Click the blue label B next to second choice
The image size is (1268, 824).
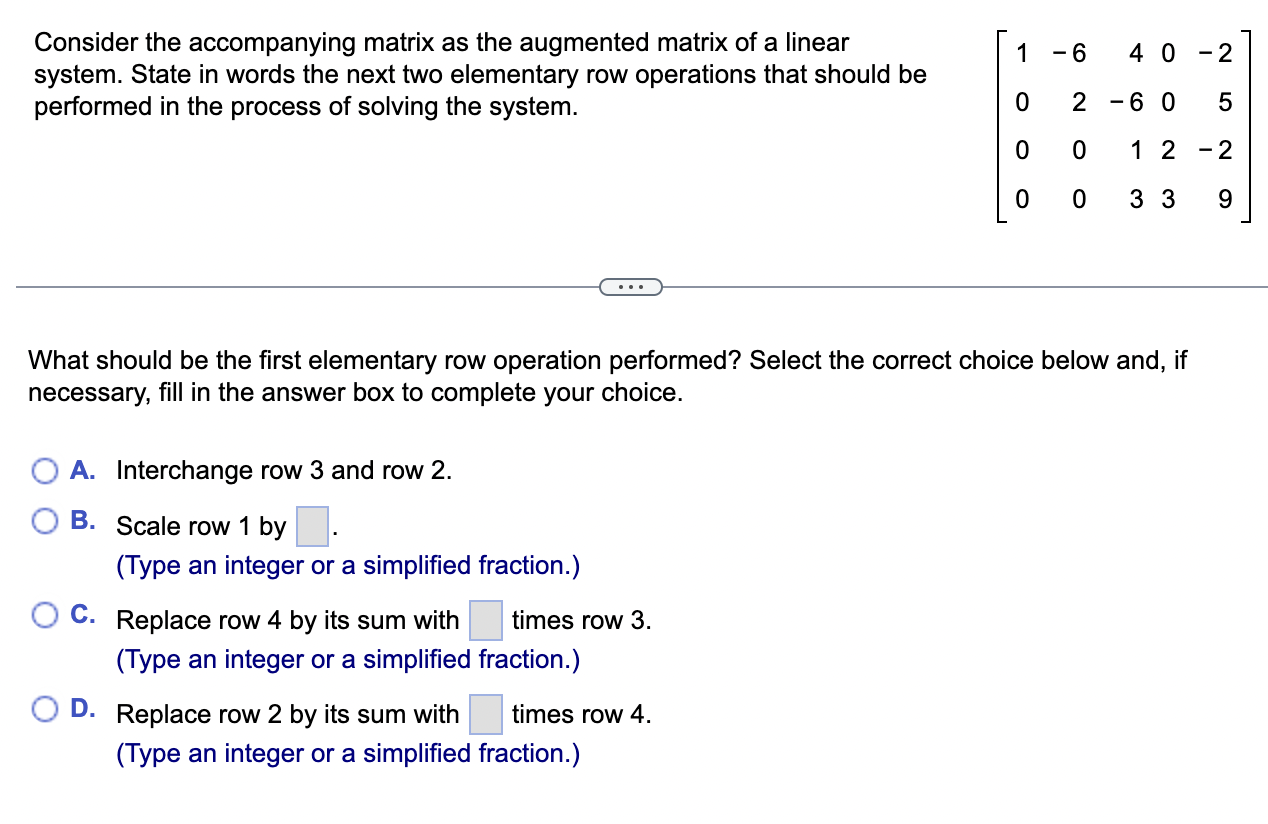(84, 519)
